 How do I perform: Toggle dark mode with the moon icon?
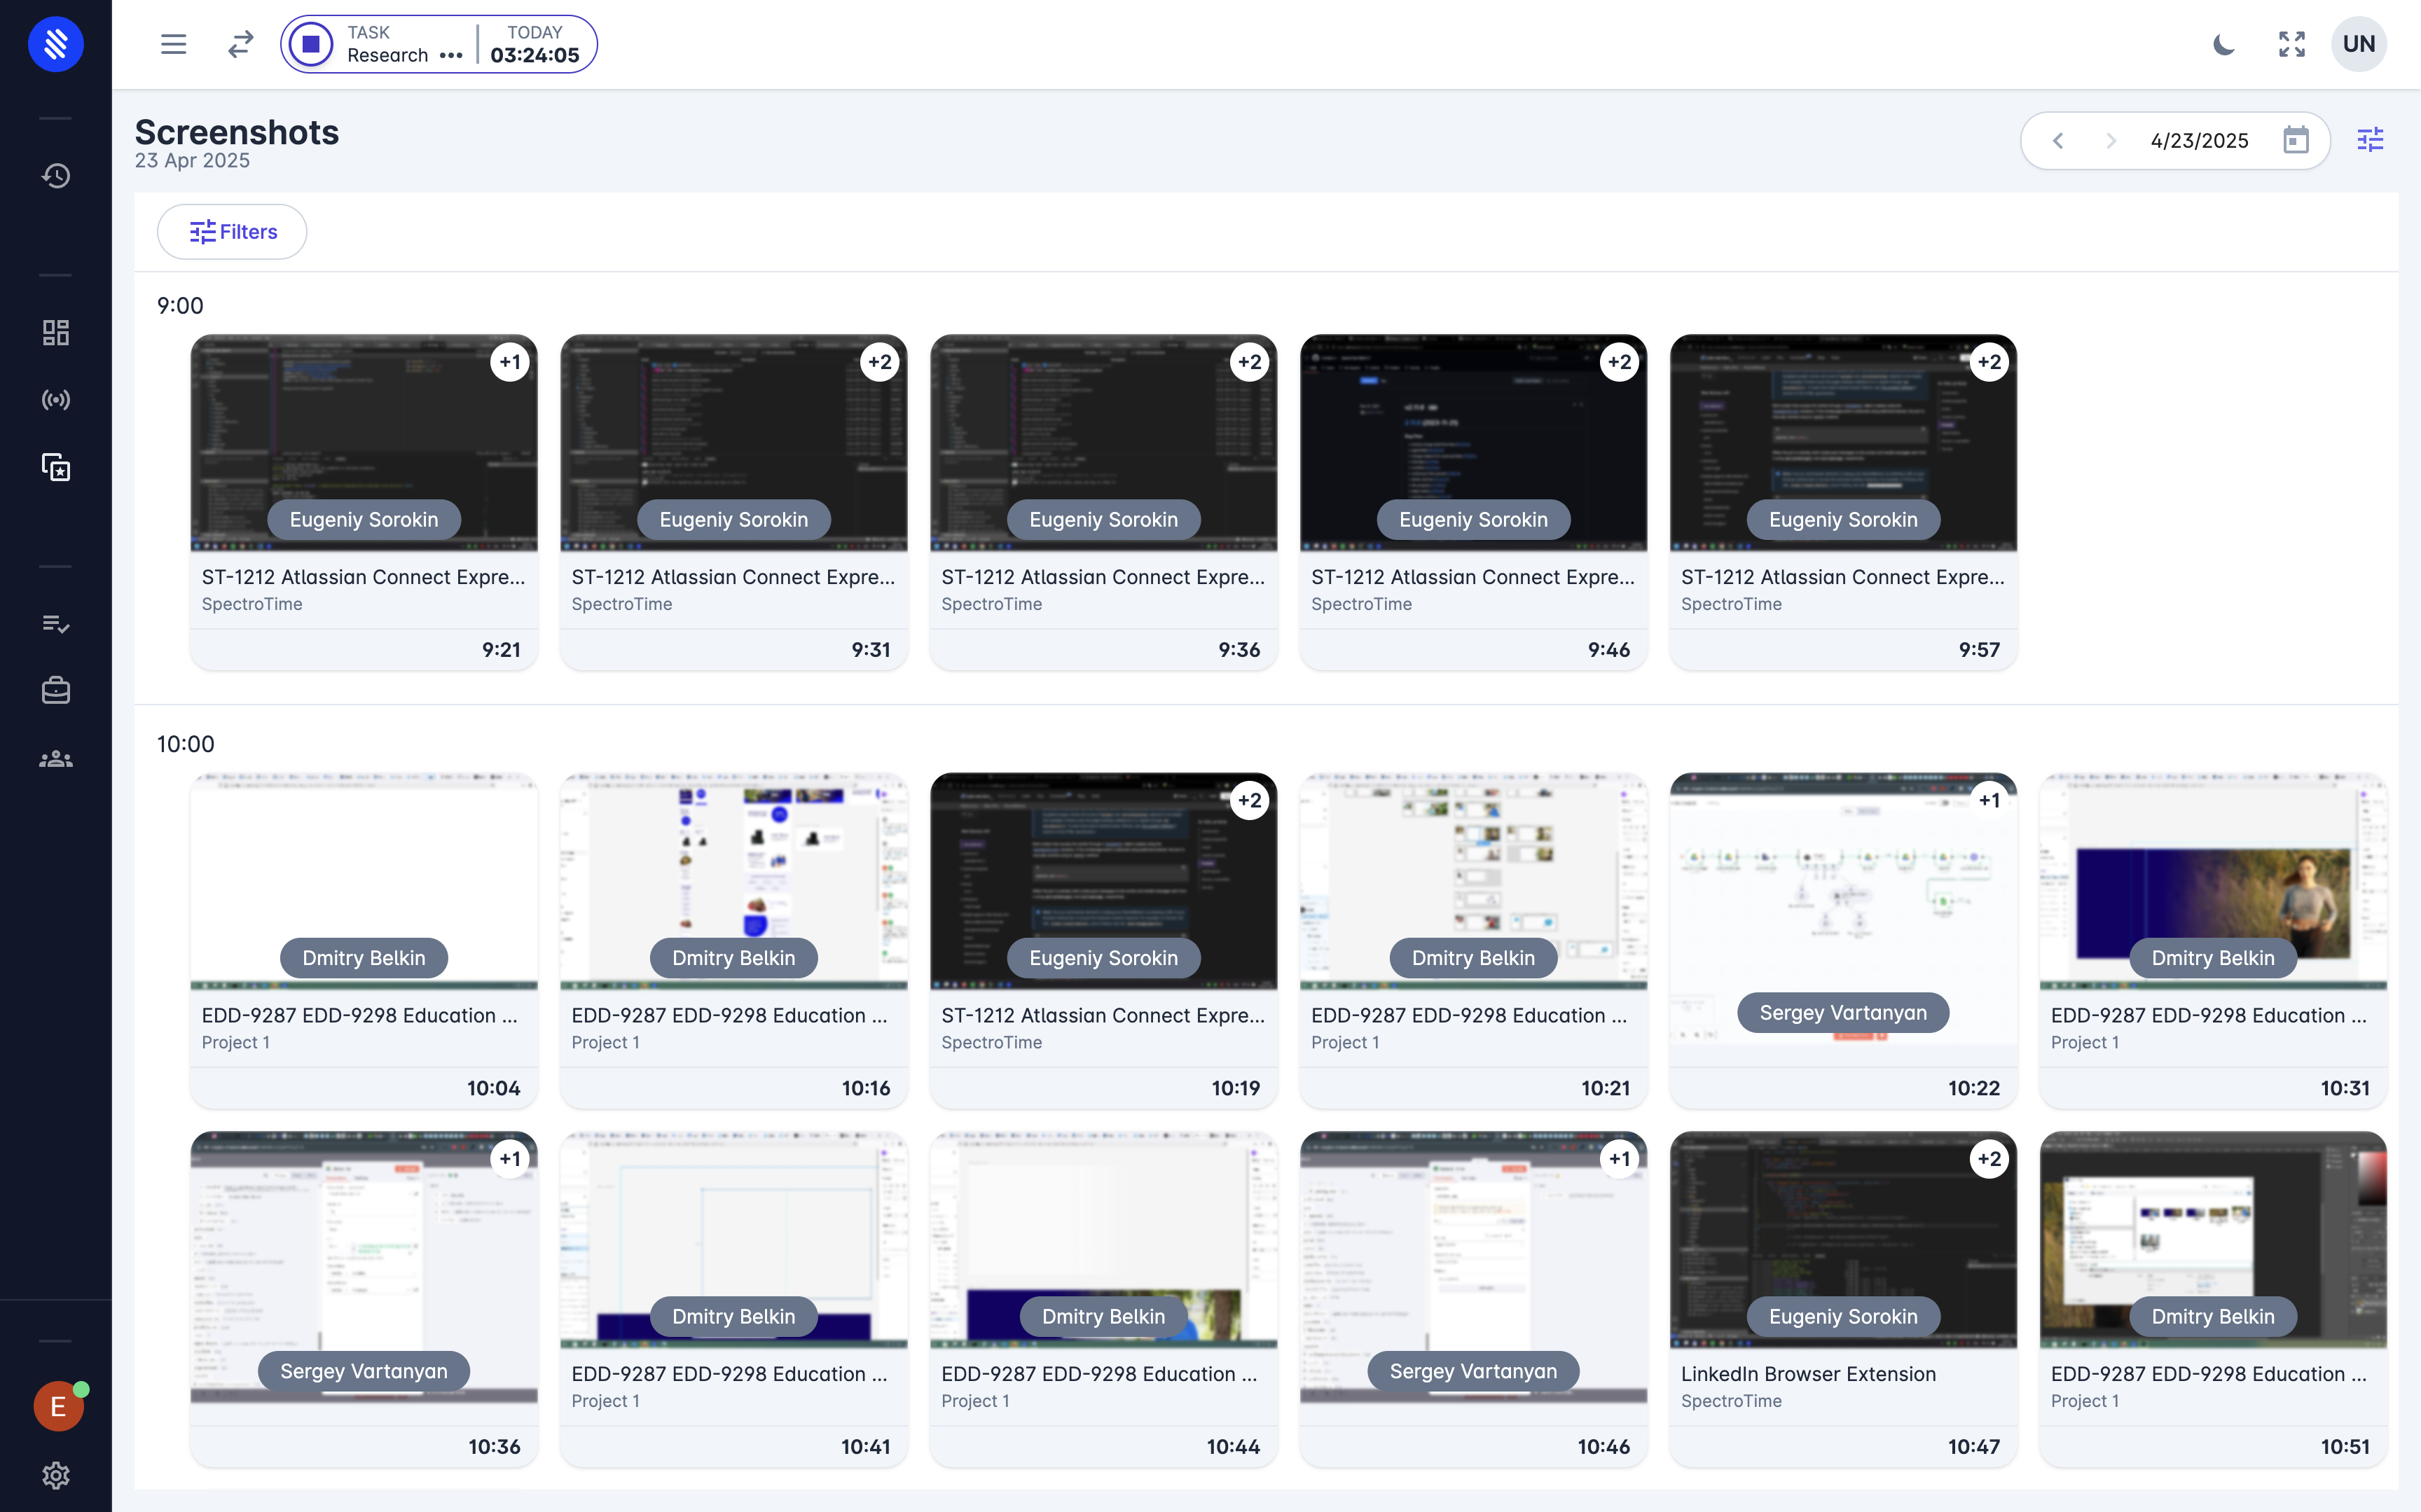coord(2223,44)
